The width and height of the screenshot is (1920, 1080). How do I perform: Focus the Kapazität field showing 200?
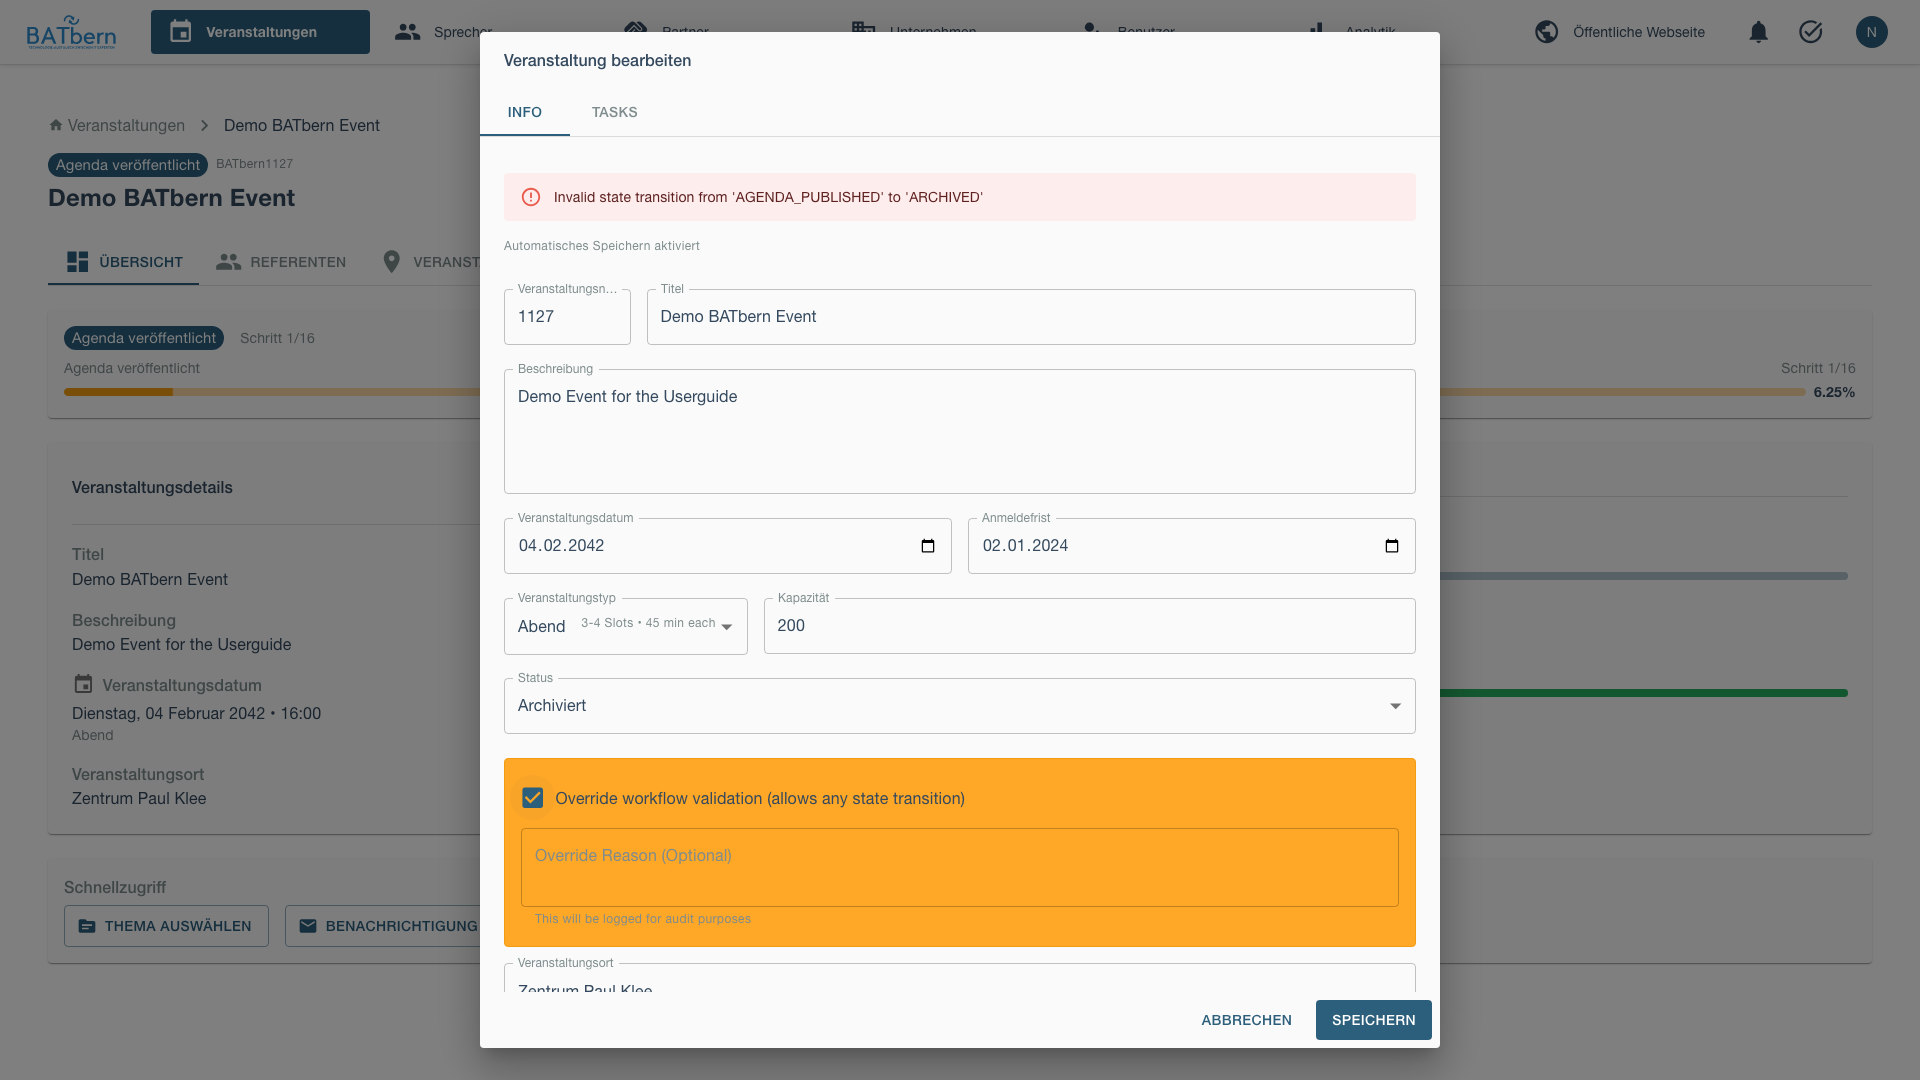coord(1089,626)
